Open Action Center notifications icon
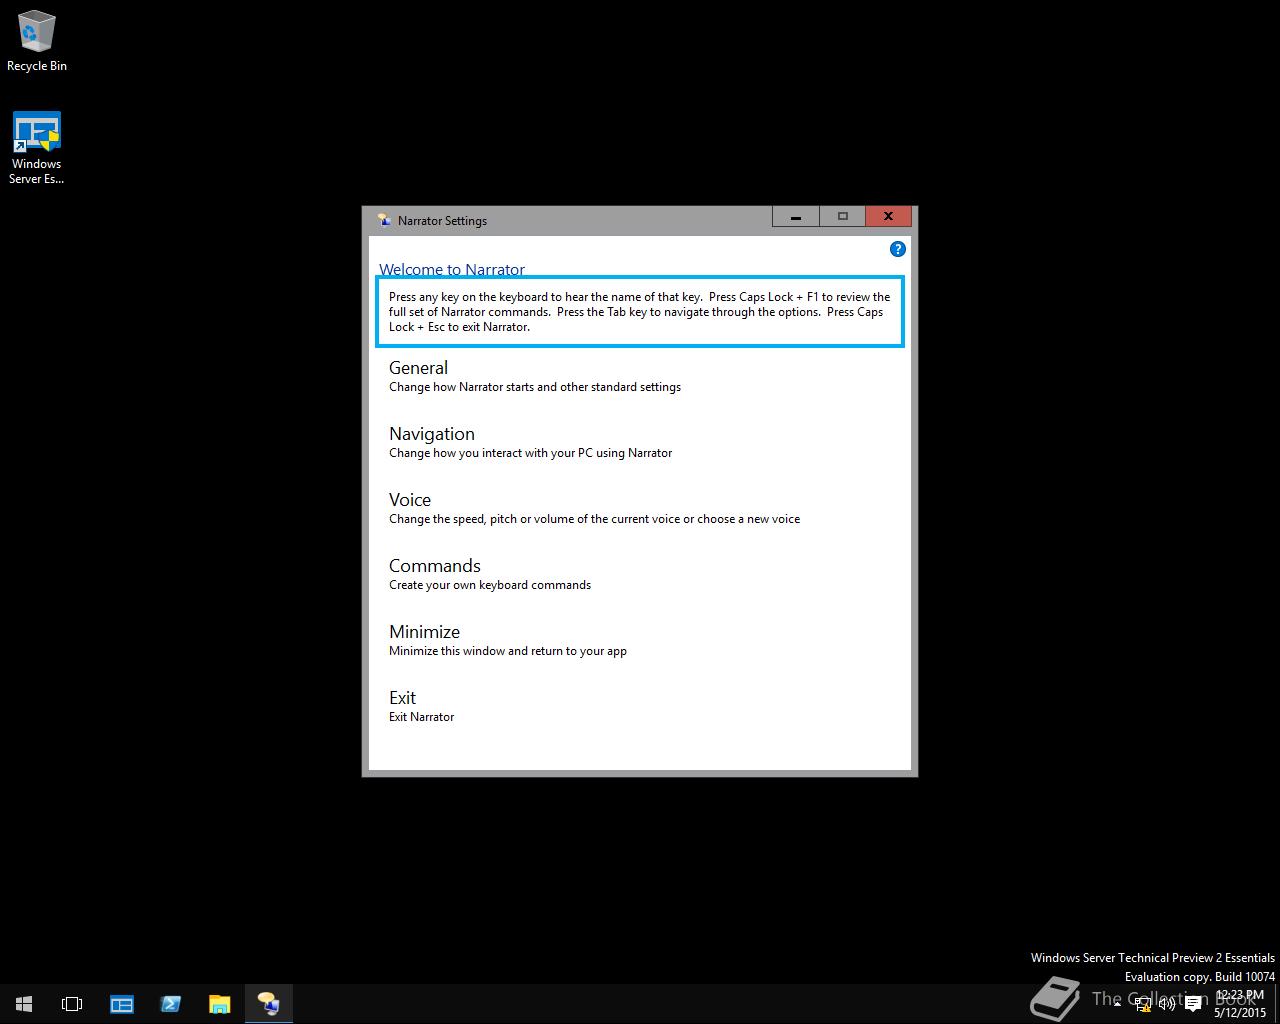The image size is (1280, 1024). tap(1193, 1004)
